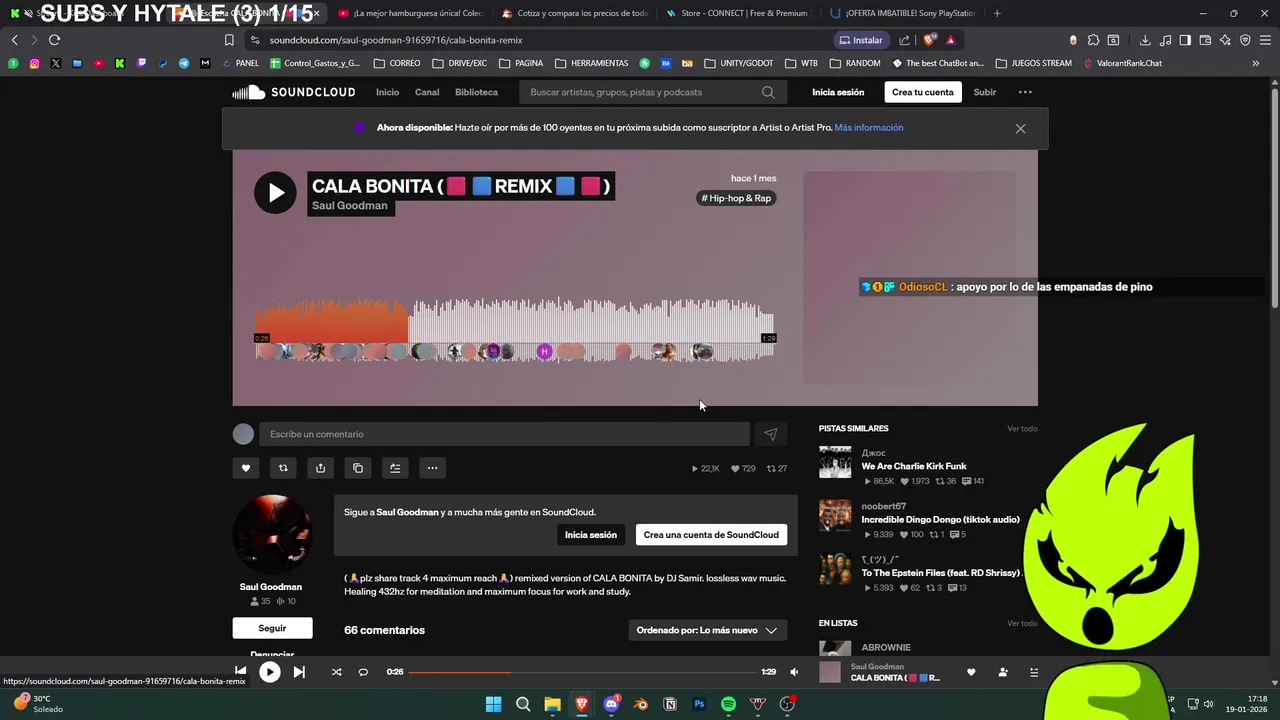
Task: Open Saul Goodman profile avatar
Action: tap(272, 534)
